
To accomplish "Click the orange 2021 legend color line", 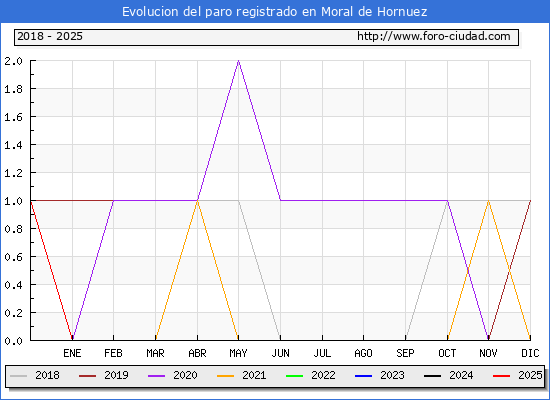I will (226, 376).
